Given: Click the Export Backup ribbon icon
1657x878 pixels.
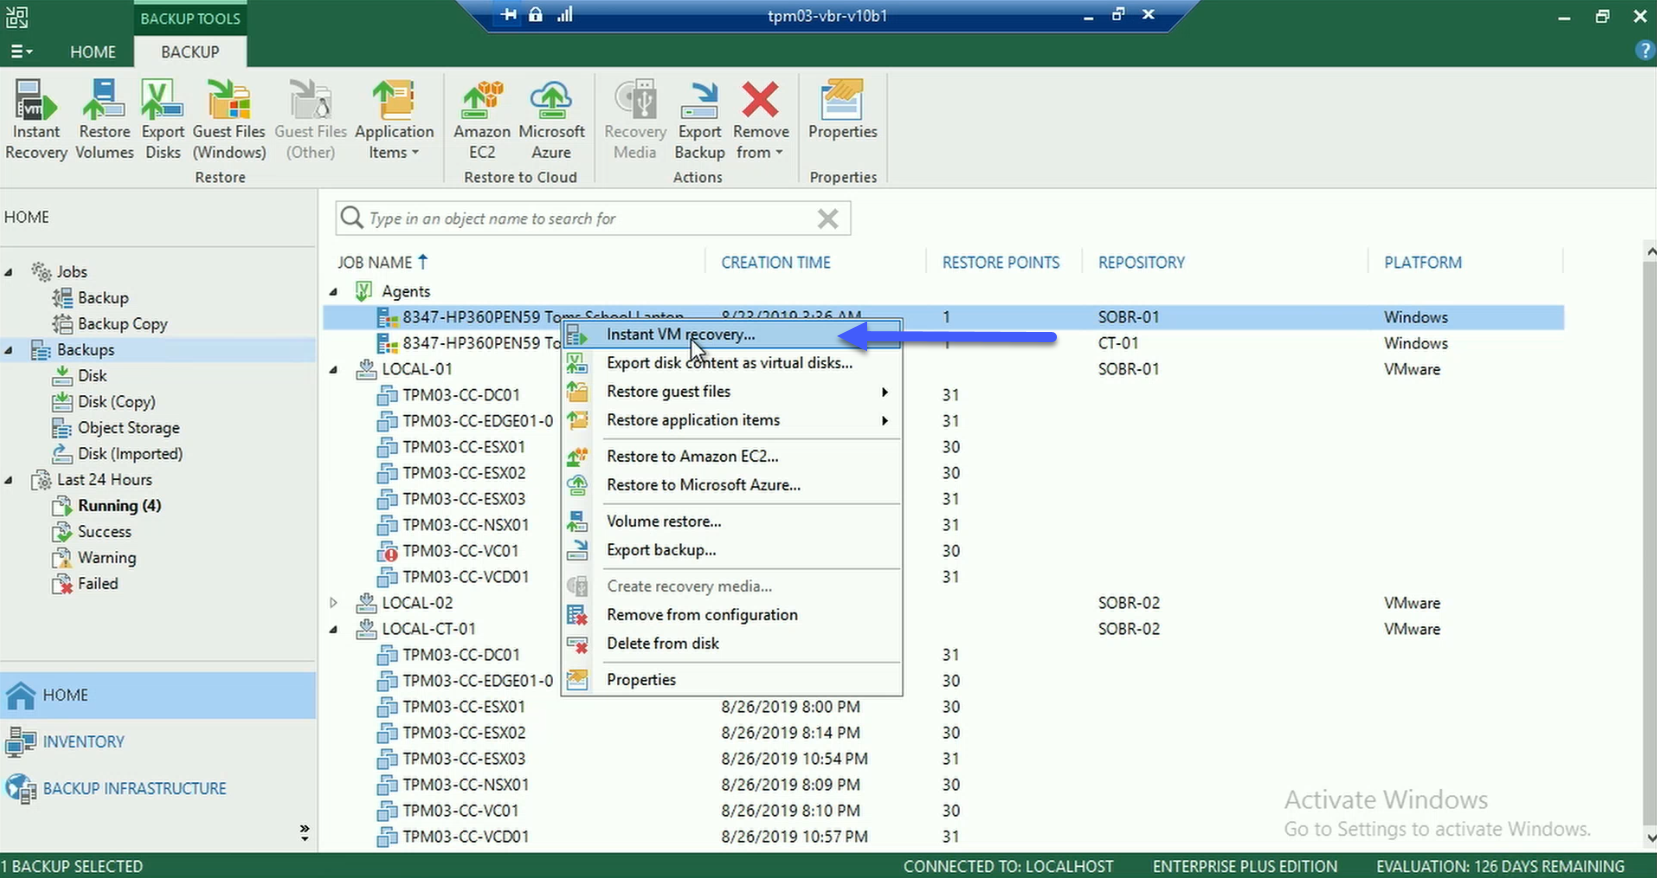Looking at the screenshot, I should pyautogui.click(x=699, y=121).
